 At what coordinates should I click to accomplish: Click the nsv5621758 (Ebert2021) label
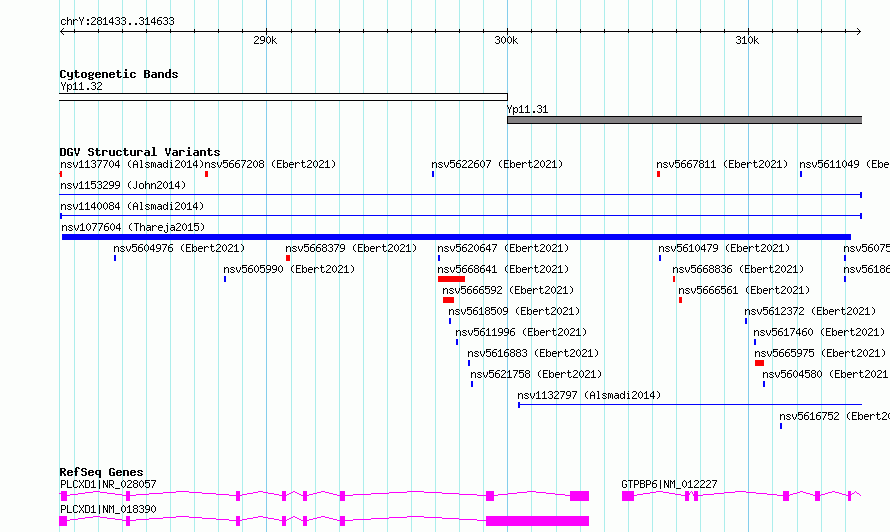536,375
